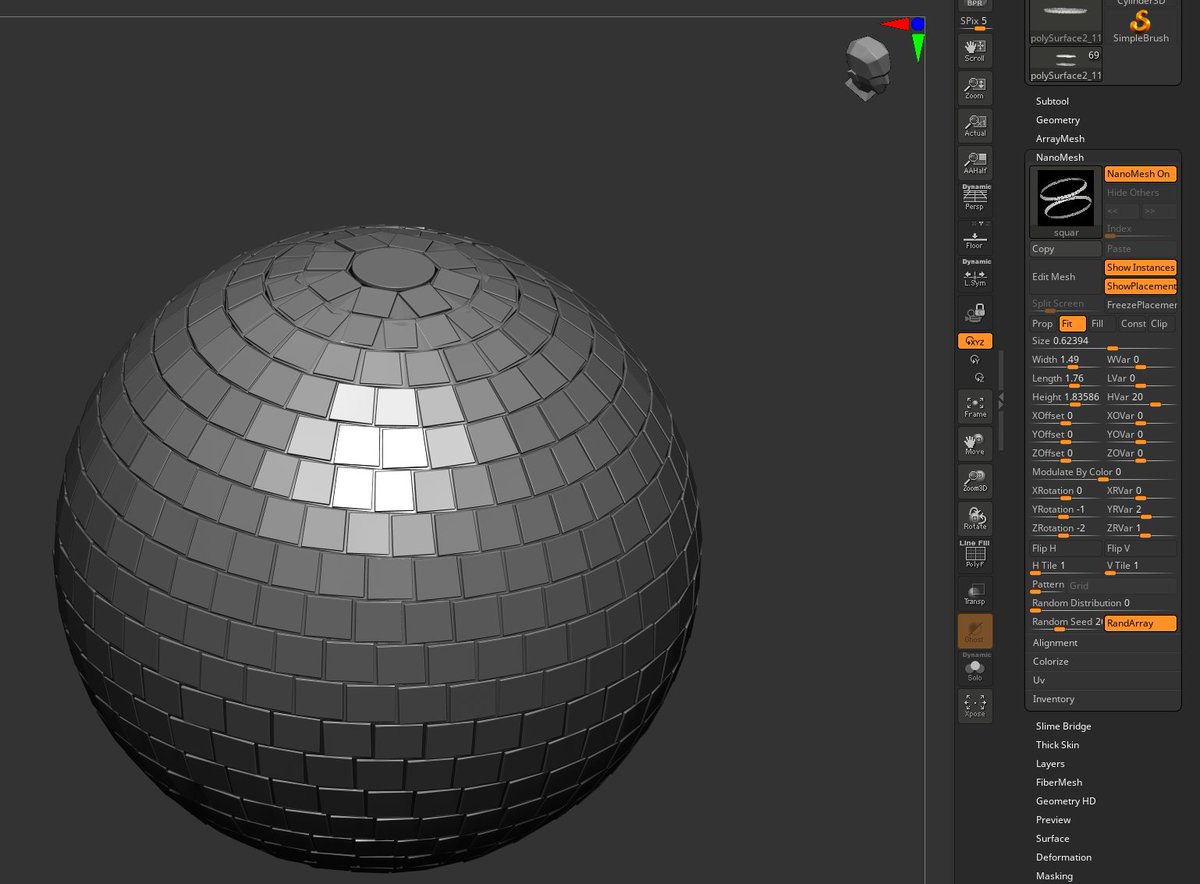The width and height of the screenshot is (1200, 884).
Task: Expand the Colorize sub-section
Action: tap(1050, 662)
